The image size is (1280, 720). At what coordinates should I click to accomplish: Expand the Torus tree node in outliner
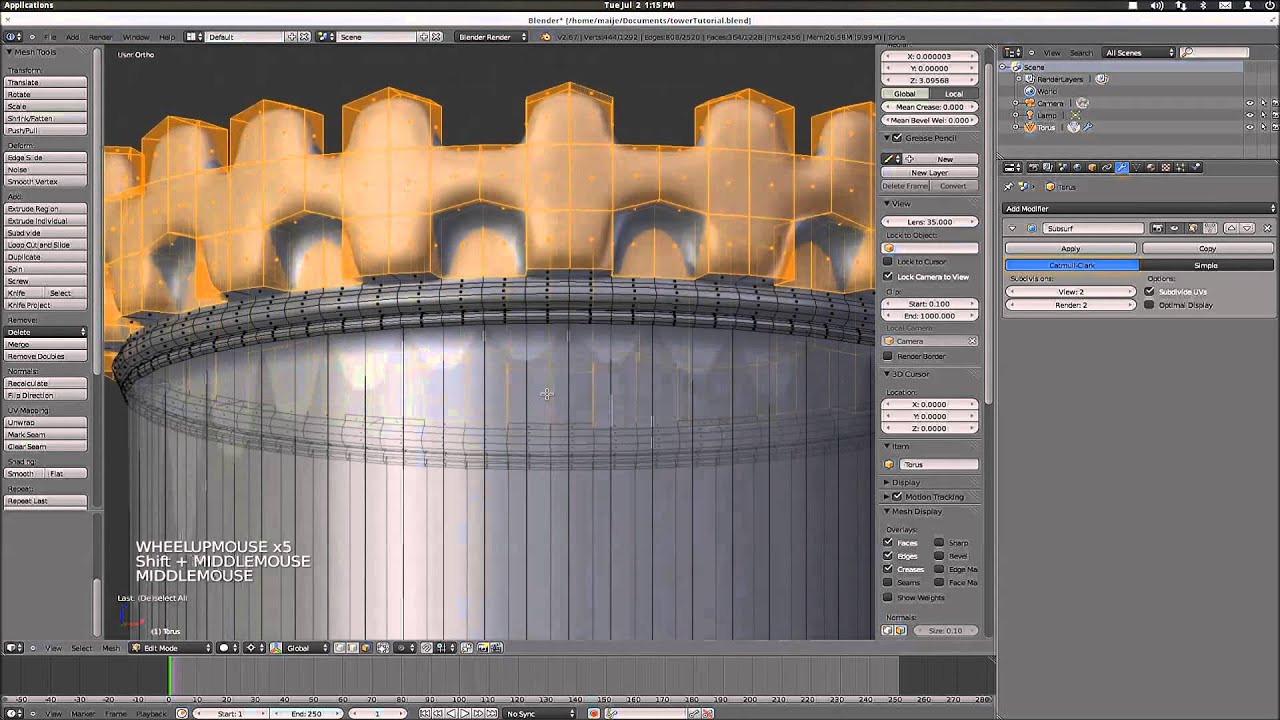pyautogui.click(x=1016, y=127)
